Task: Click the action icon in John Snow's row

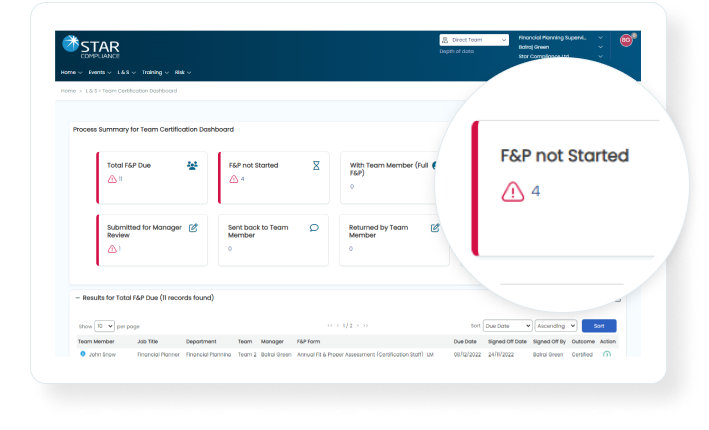Action: click(606, 354)
